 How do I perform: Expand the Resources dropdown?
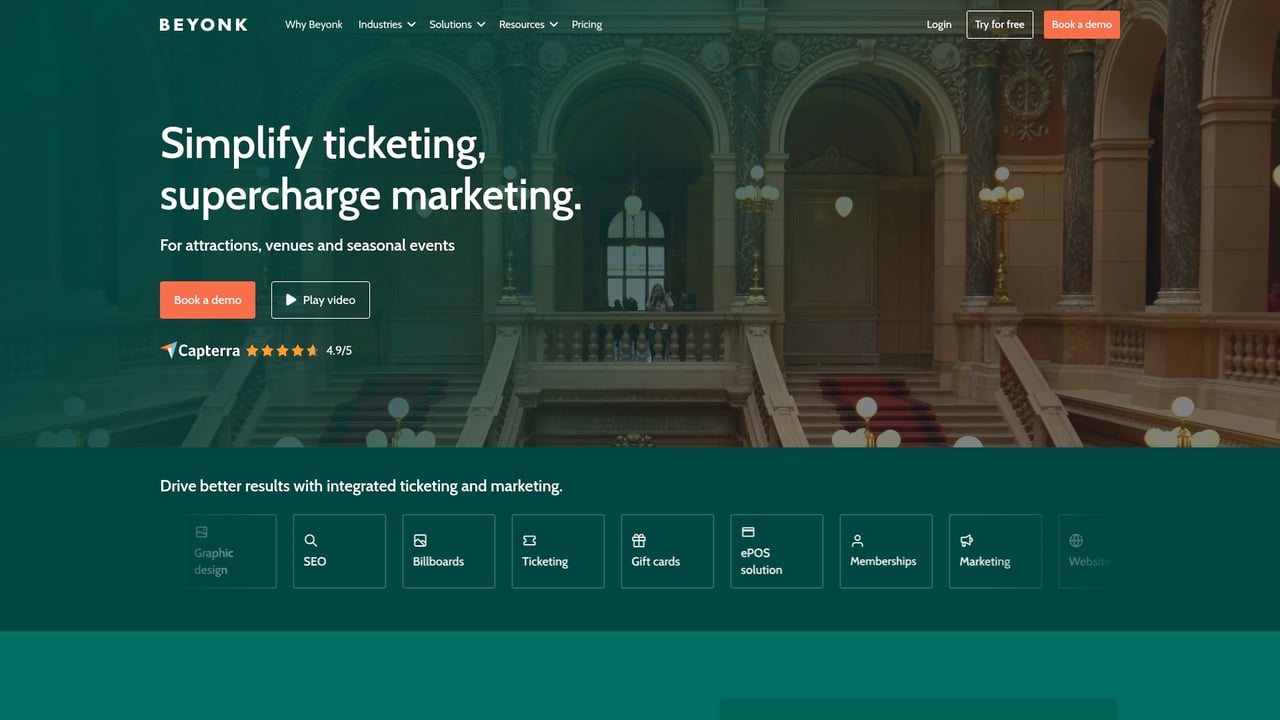point(528,24)
